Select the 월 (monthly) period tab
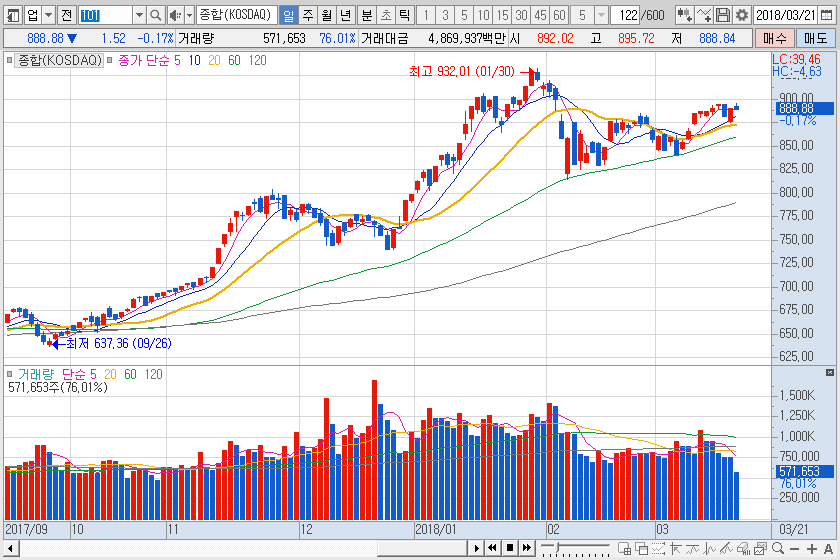The width and height of the screenshot is (840, 560). pos(326,15)
